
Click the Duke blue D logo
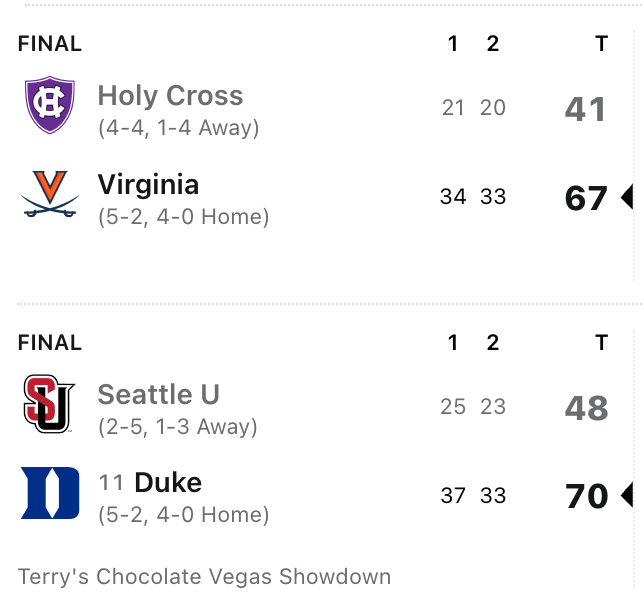pyautogui.click(x=49, y=493)
